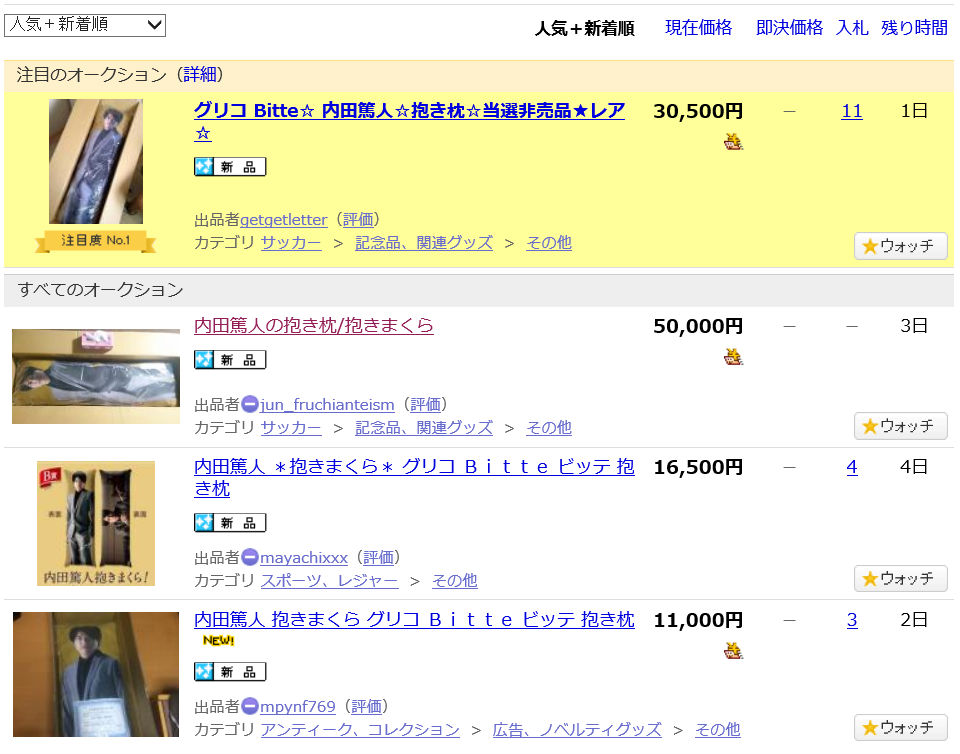Screen dimensions: 960x754
Task: Open the 人気+新着順 sort dropdown
Action: [x=85, y=25]
